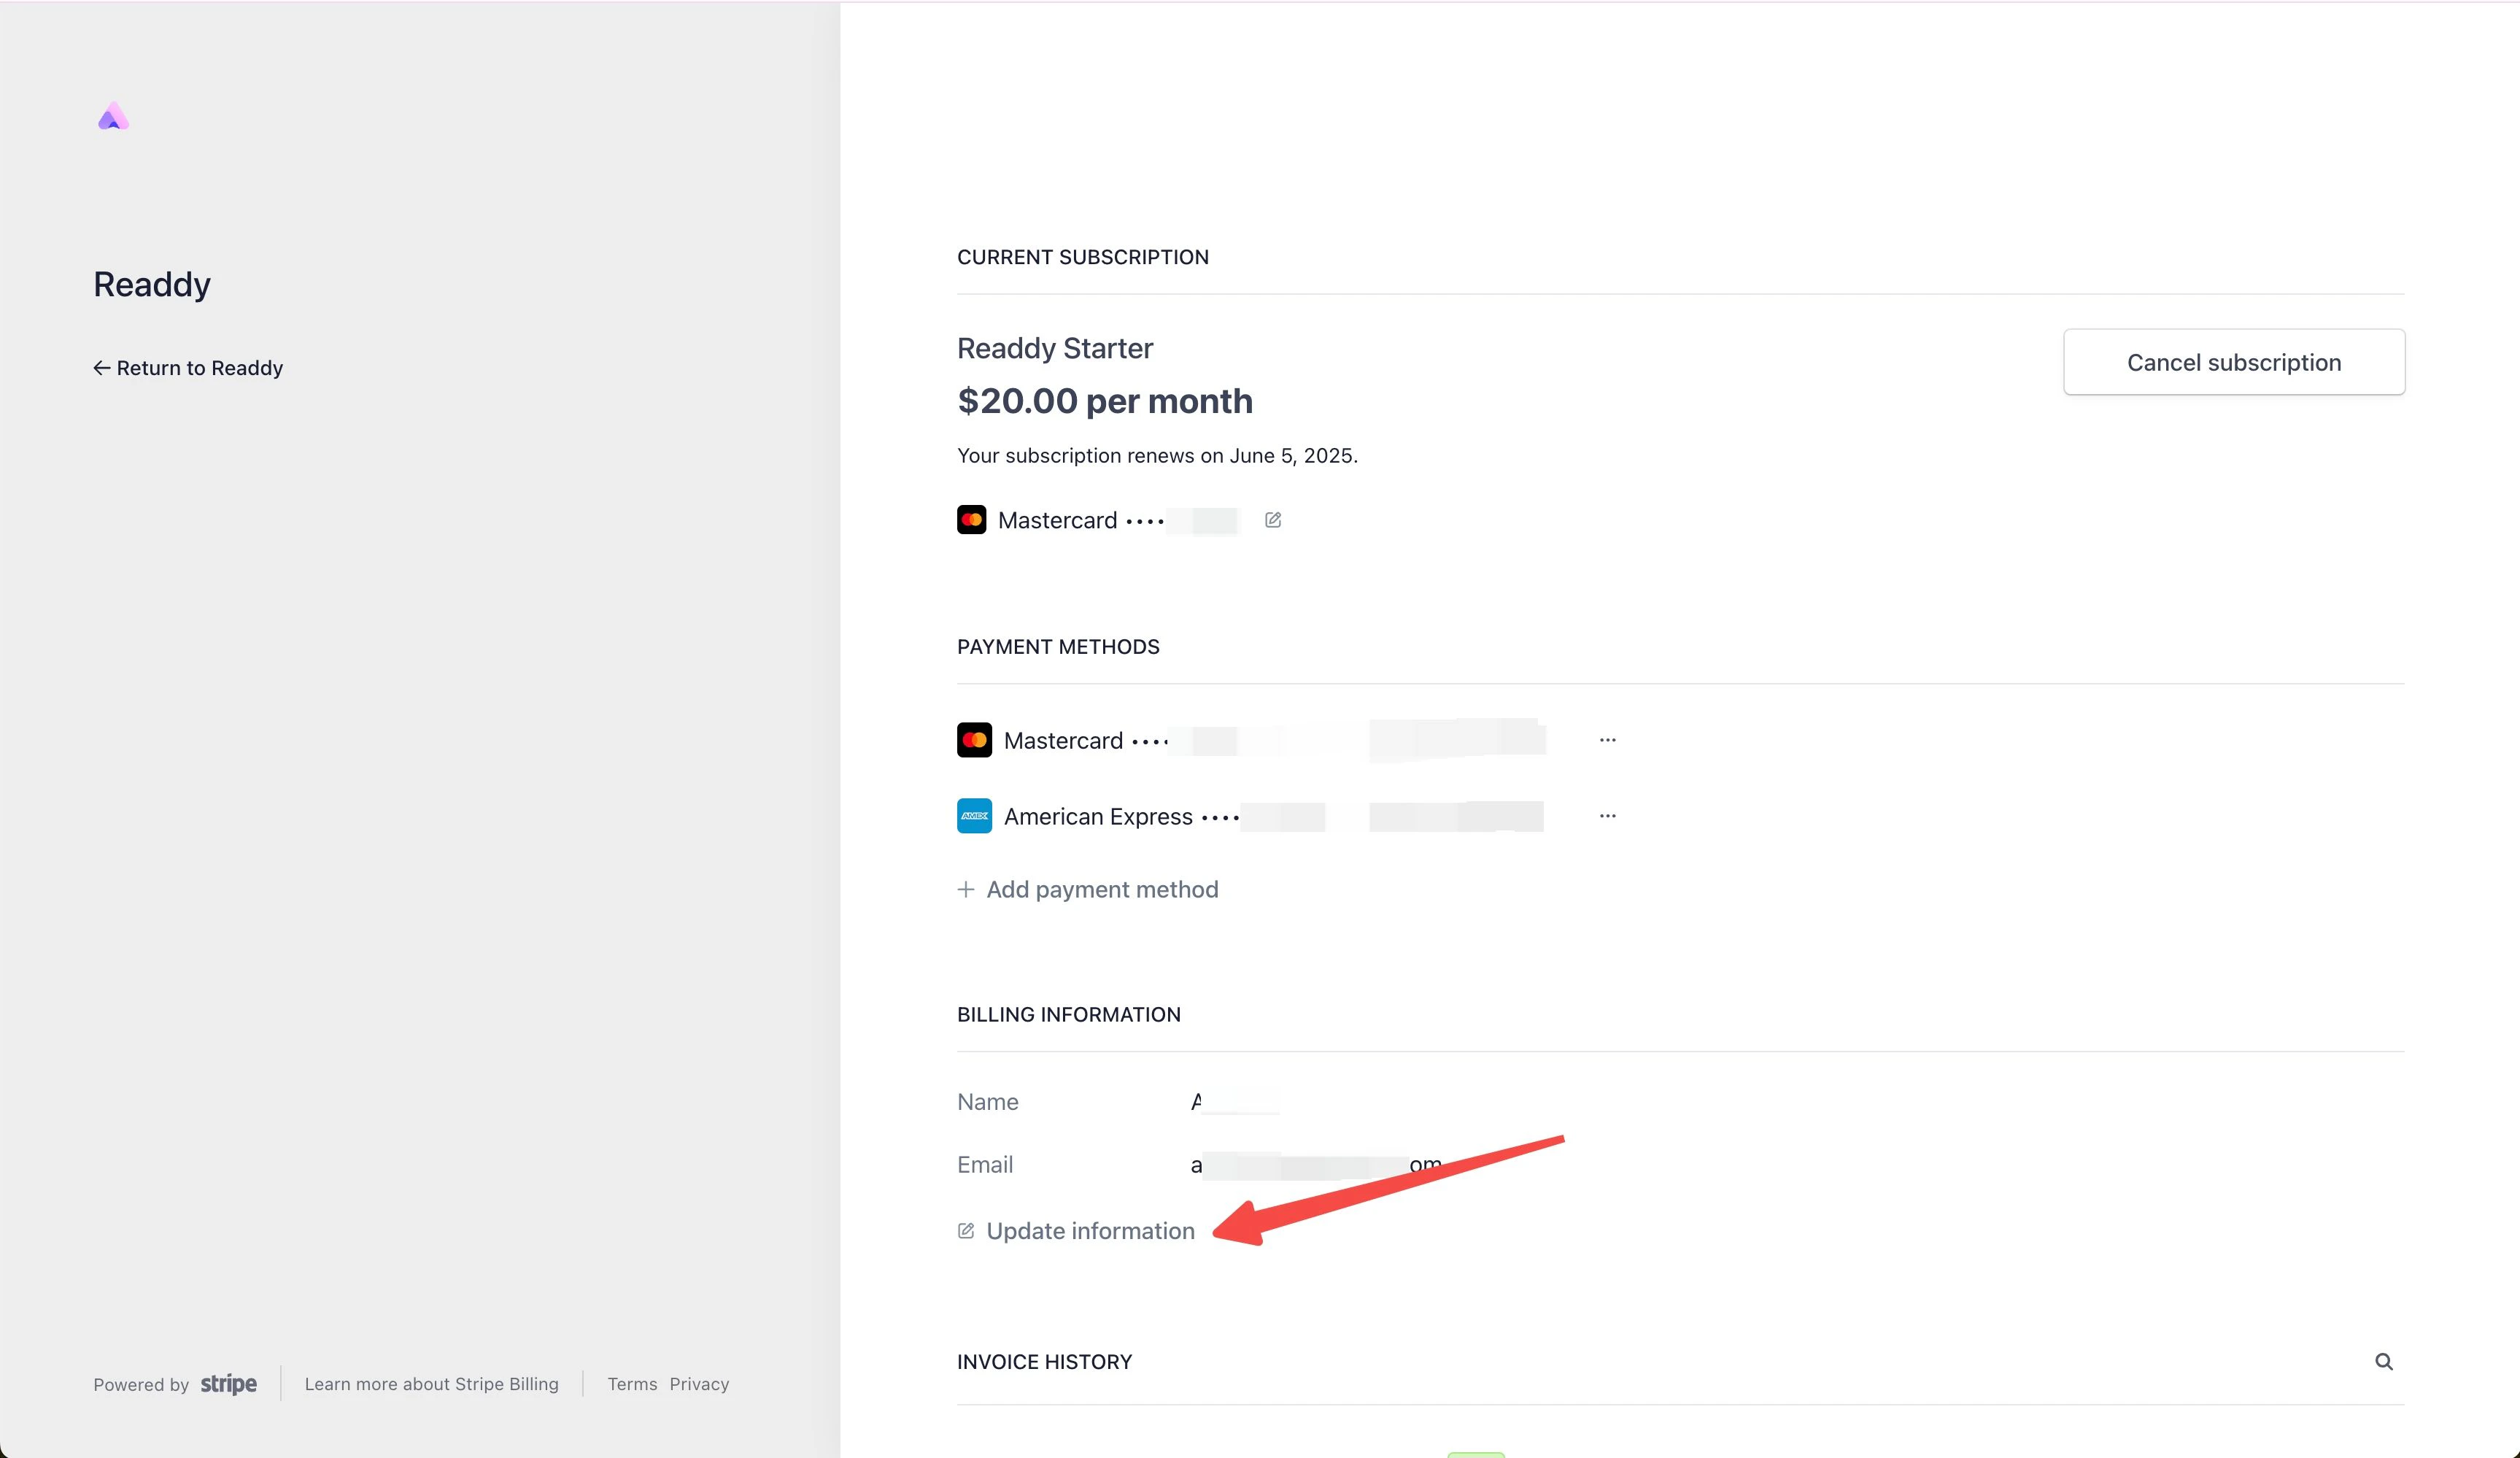The width and height of the screenshot is (2520, 1458).
Task: Click the Powered by Stripe logo
Action: coord(228,1384)
